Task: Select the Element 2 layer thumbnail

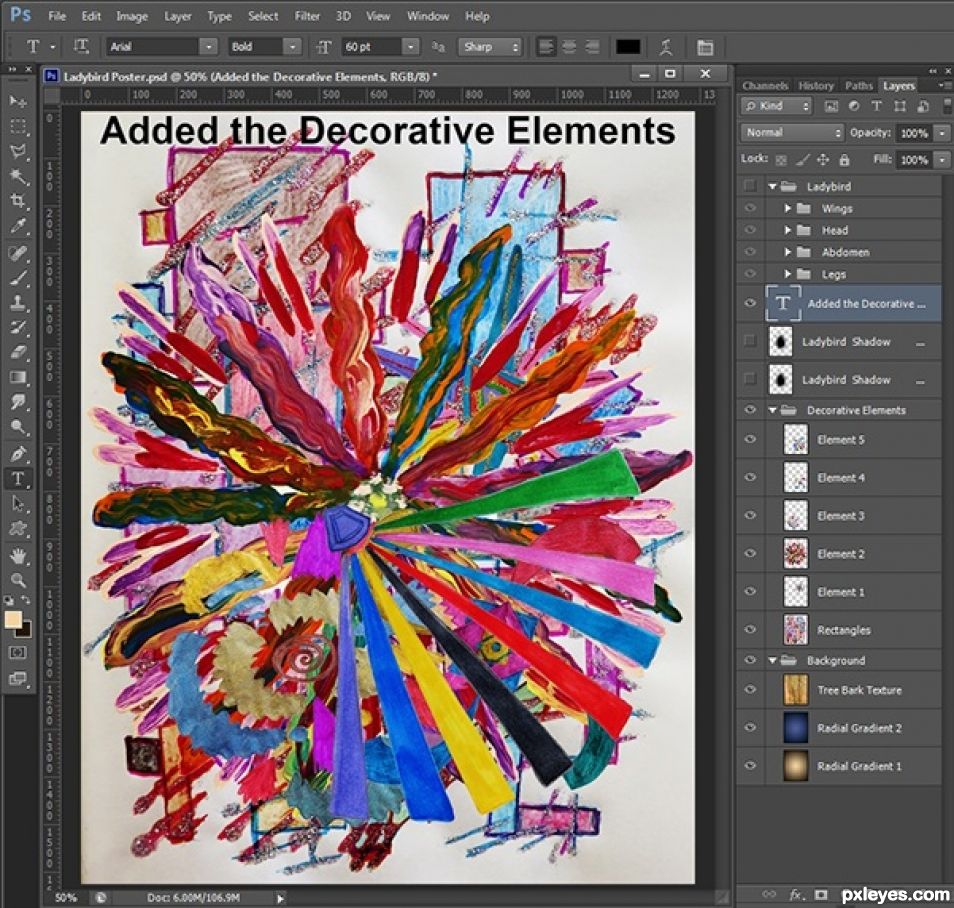Action: (x=795, y=554)
